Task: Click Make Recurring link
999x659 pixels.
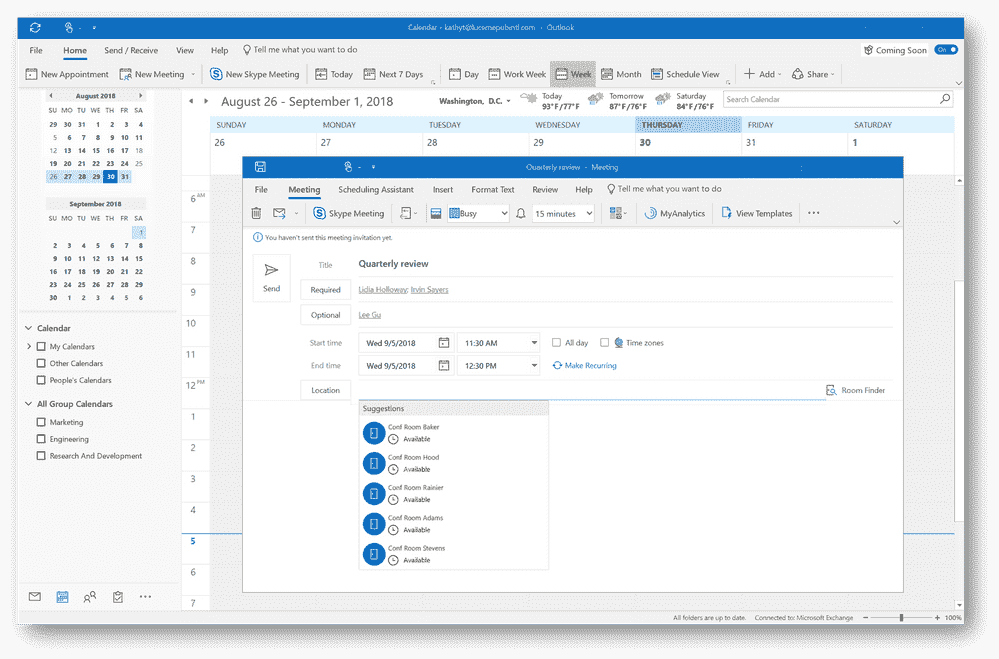Action: coord(584,366)
